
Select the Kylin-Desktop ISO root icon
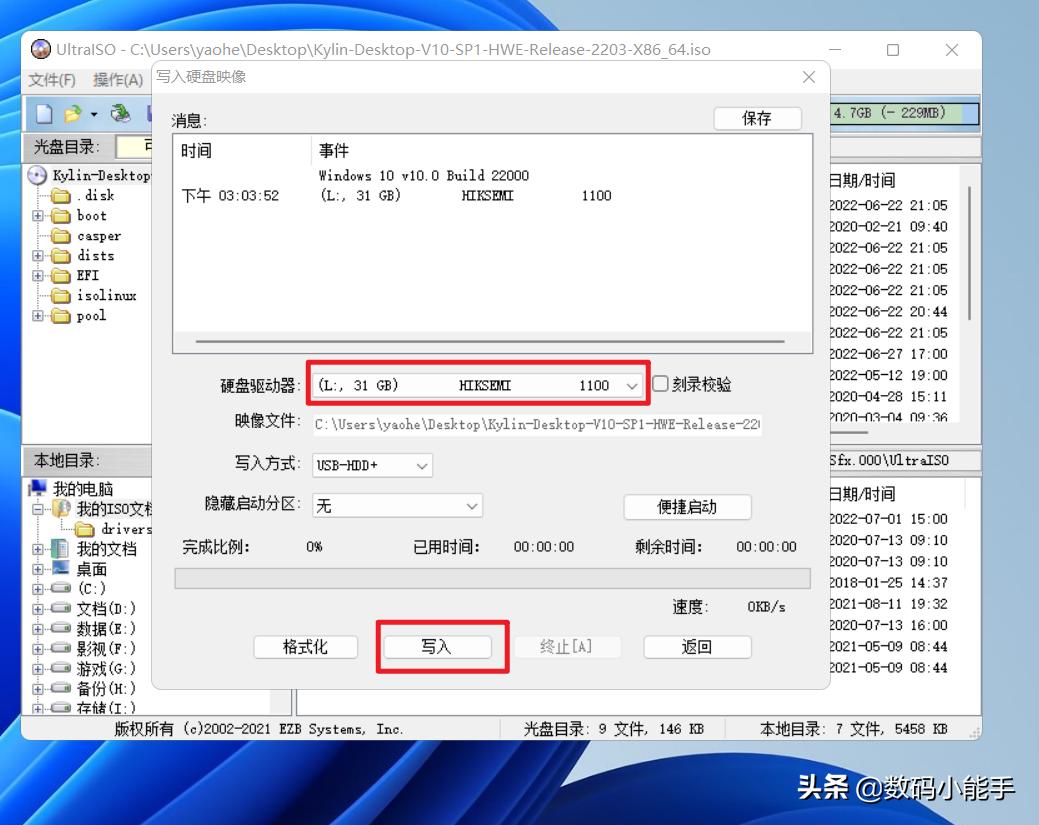(36, 175)
